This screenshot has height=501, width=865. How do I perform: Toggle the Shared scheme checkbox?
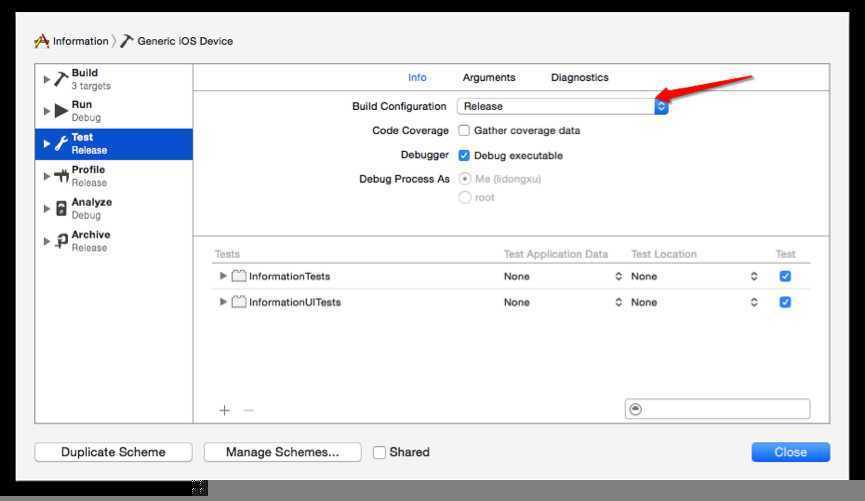379,452
